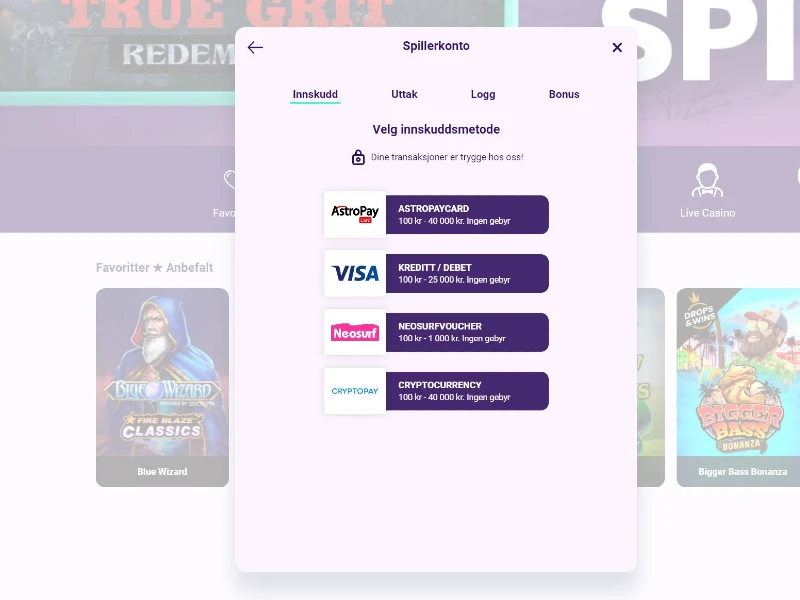
Task: Close the Spillerkonto dialog
Action: point(617,47)
